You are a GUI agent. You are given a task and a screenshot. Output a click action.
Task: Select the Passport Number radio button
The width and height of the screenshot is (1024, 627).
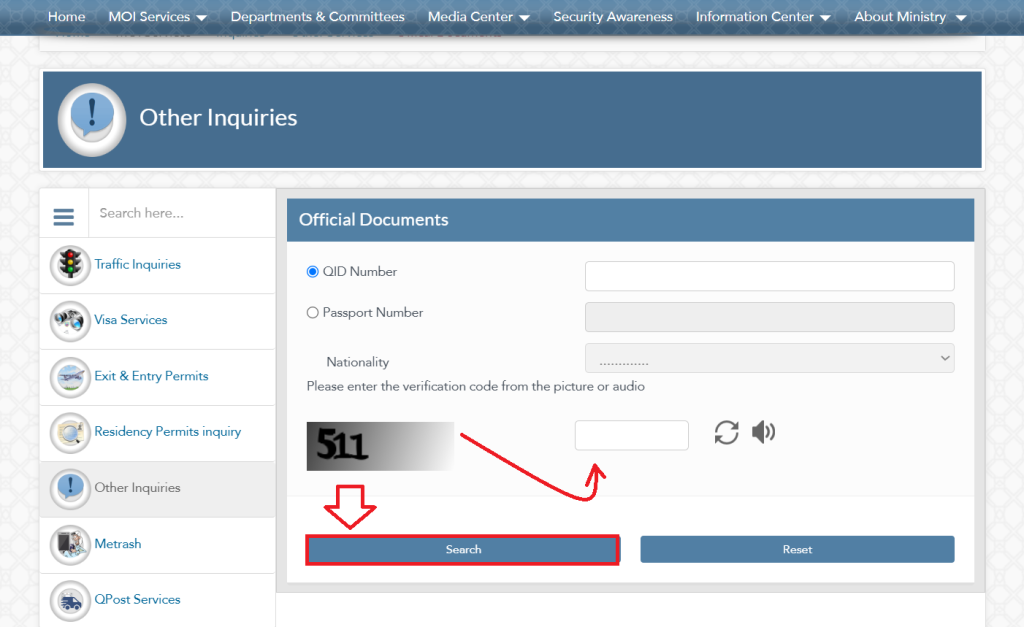pos(313,313)
